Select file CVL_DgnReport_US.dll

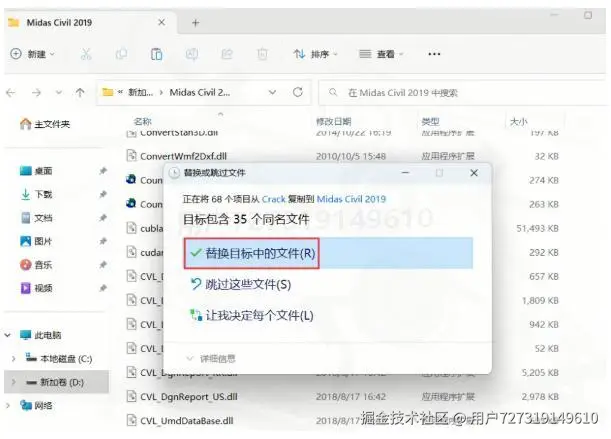point(189,397)
